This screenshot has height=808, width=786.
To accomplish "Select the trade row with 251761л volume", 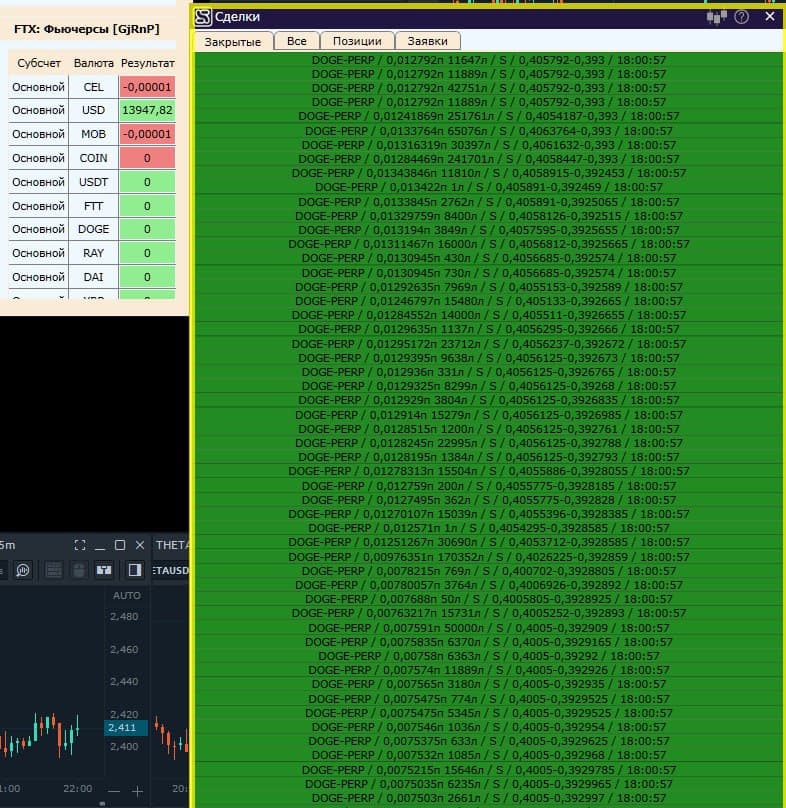I will [x=489, y=116].
